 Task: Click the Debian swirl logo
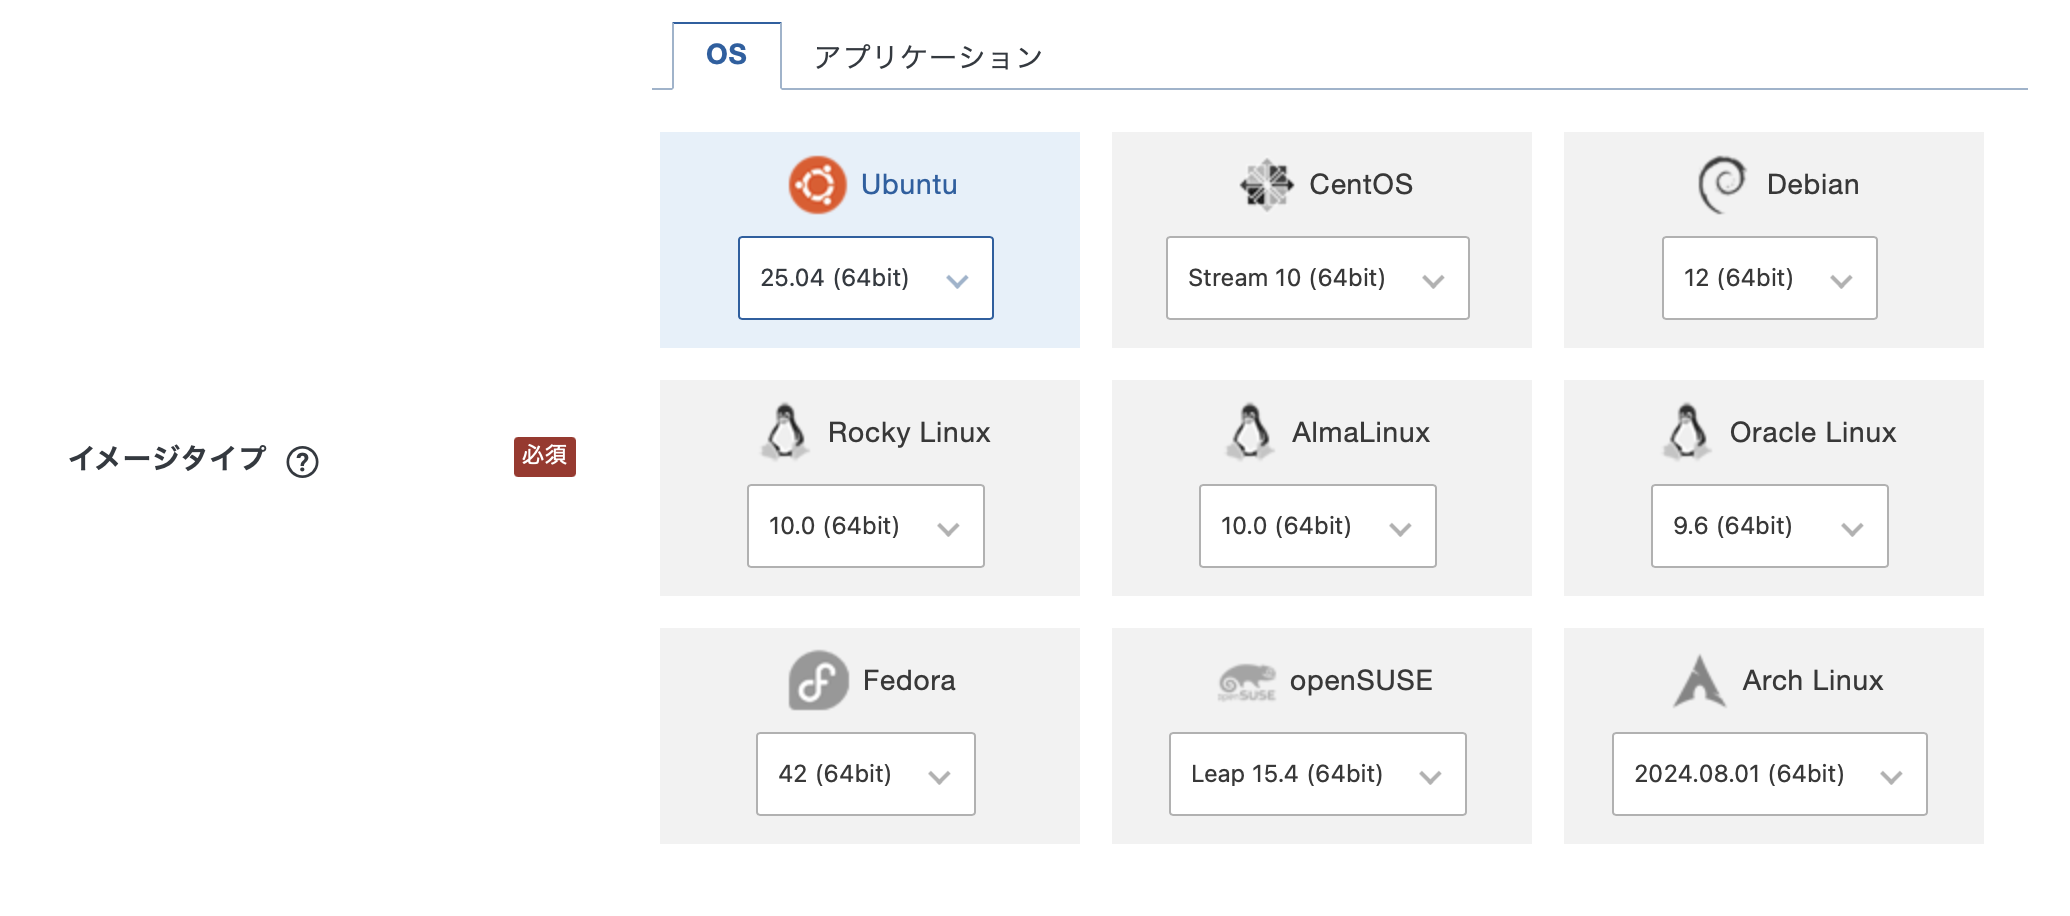click(x=1722, y=185)
